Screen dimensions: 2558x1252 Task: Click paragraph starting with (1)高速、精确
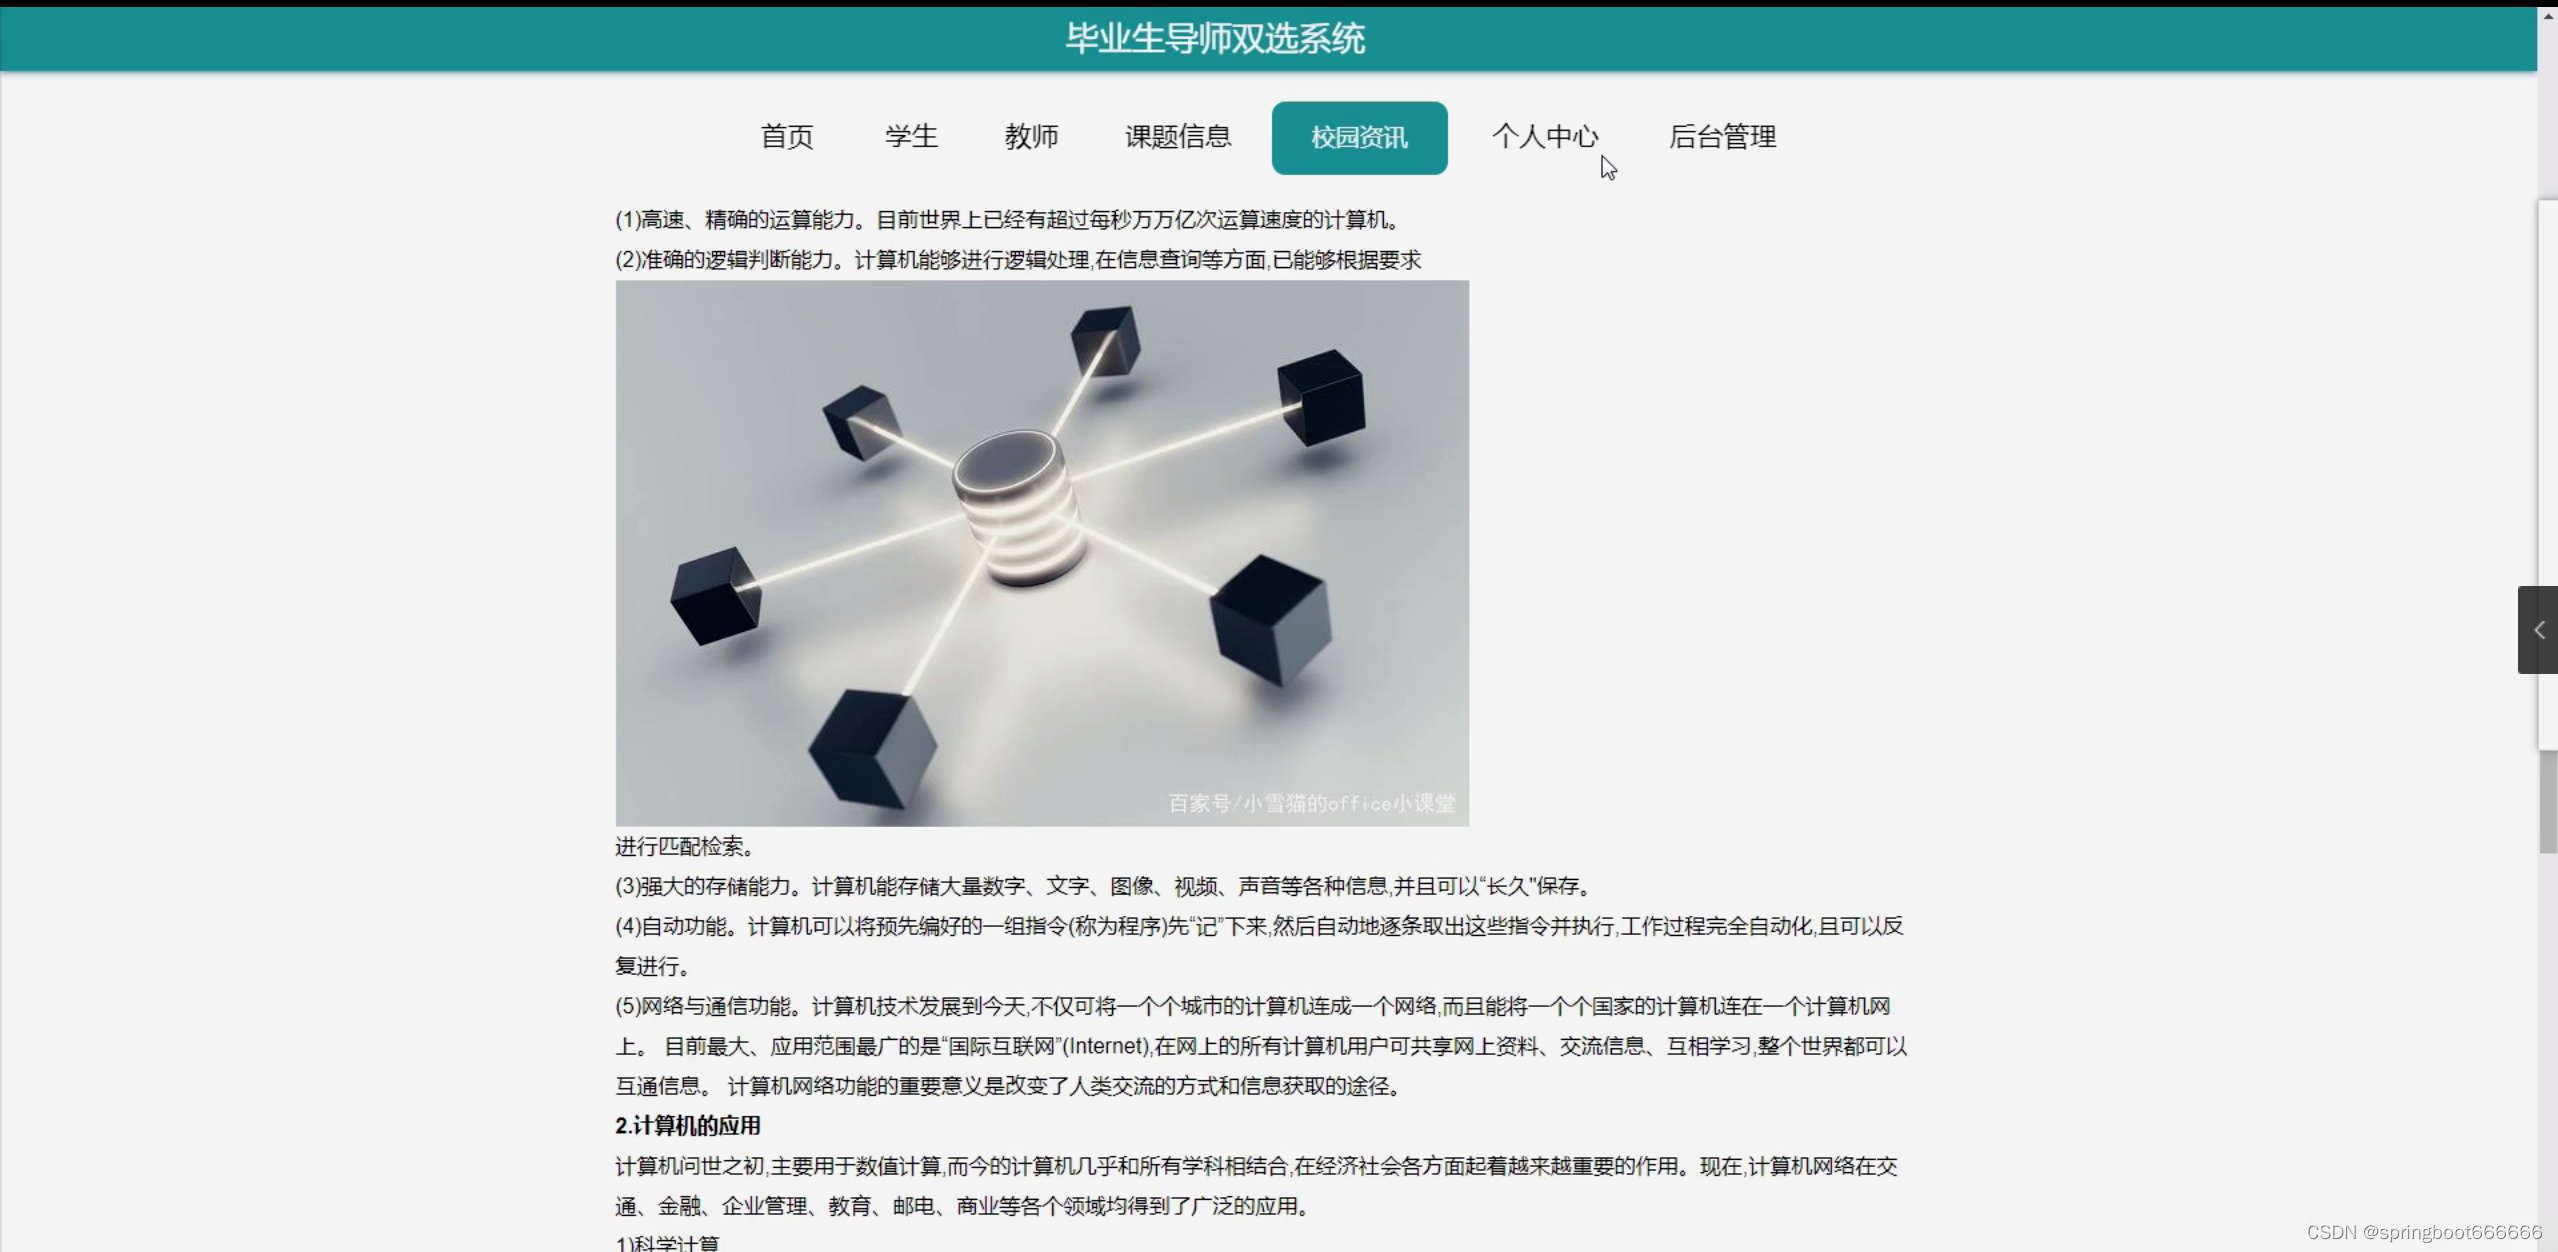[1008, 220]
